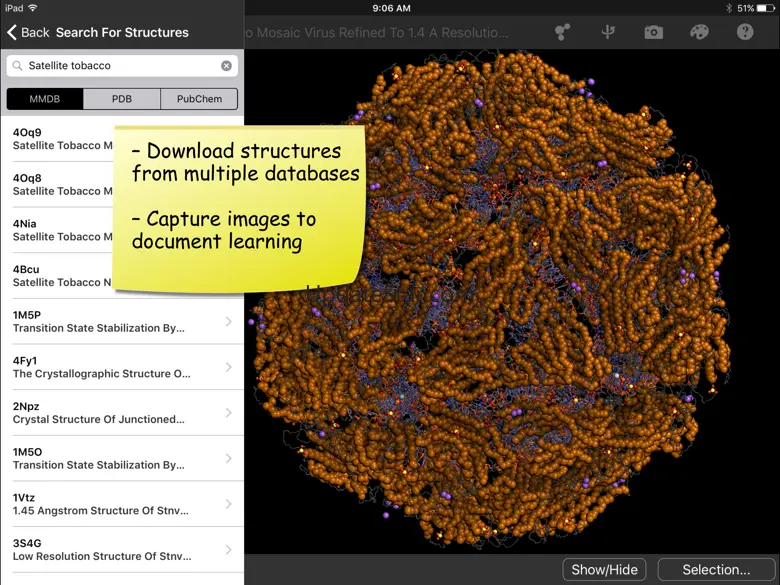Viewport: 780px width, 585px height.
Task: Tap the rotation axis icon in toolbar
Action: click(608, 32)
